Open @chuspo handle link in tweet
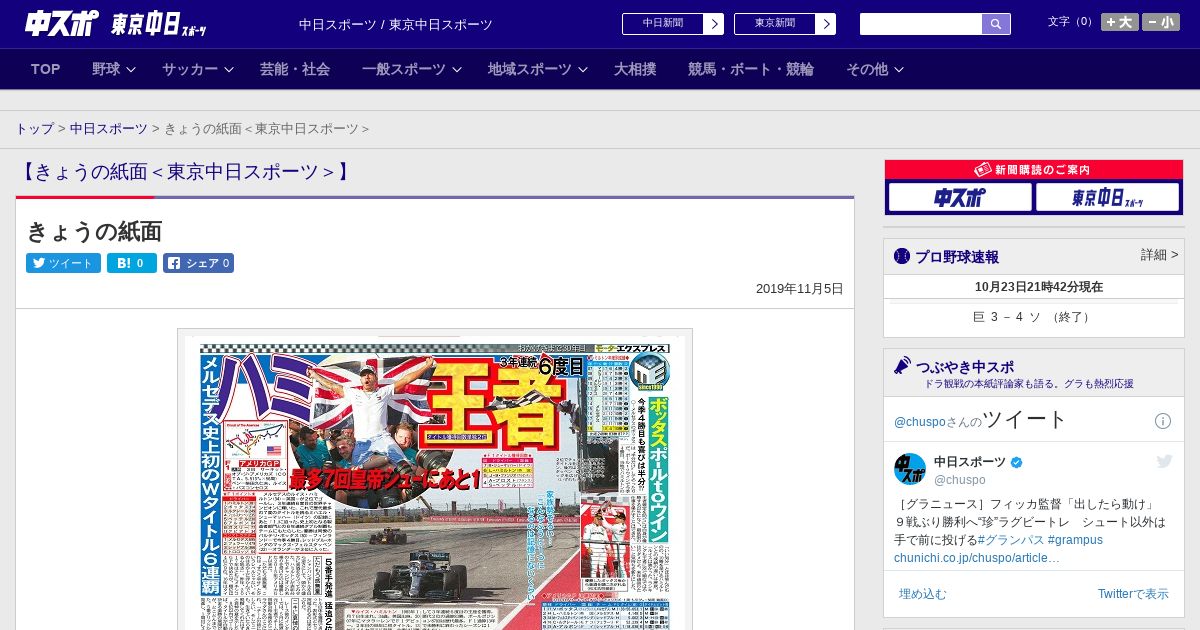The height and width of the screenshot is (630, 1200). pos(960,480)
